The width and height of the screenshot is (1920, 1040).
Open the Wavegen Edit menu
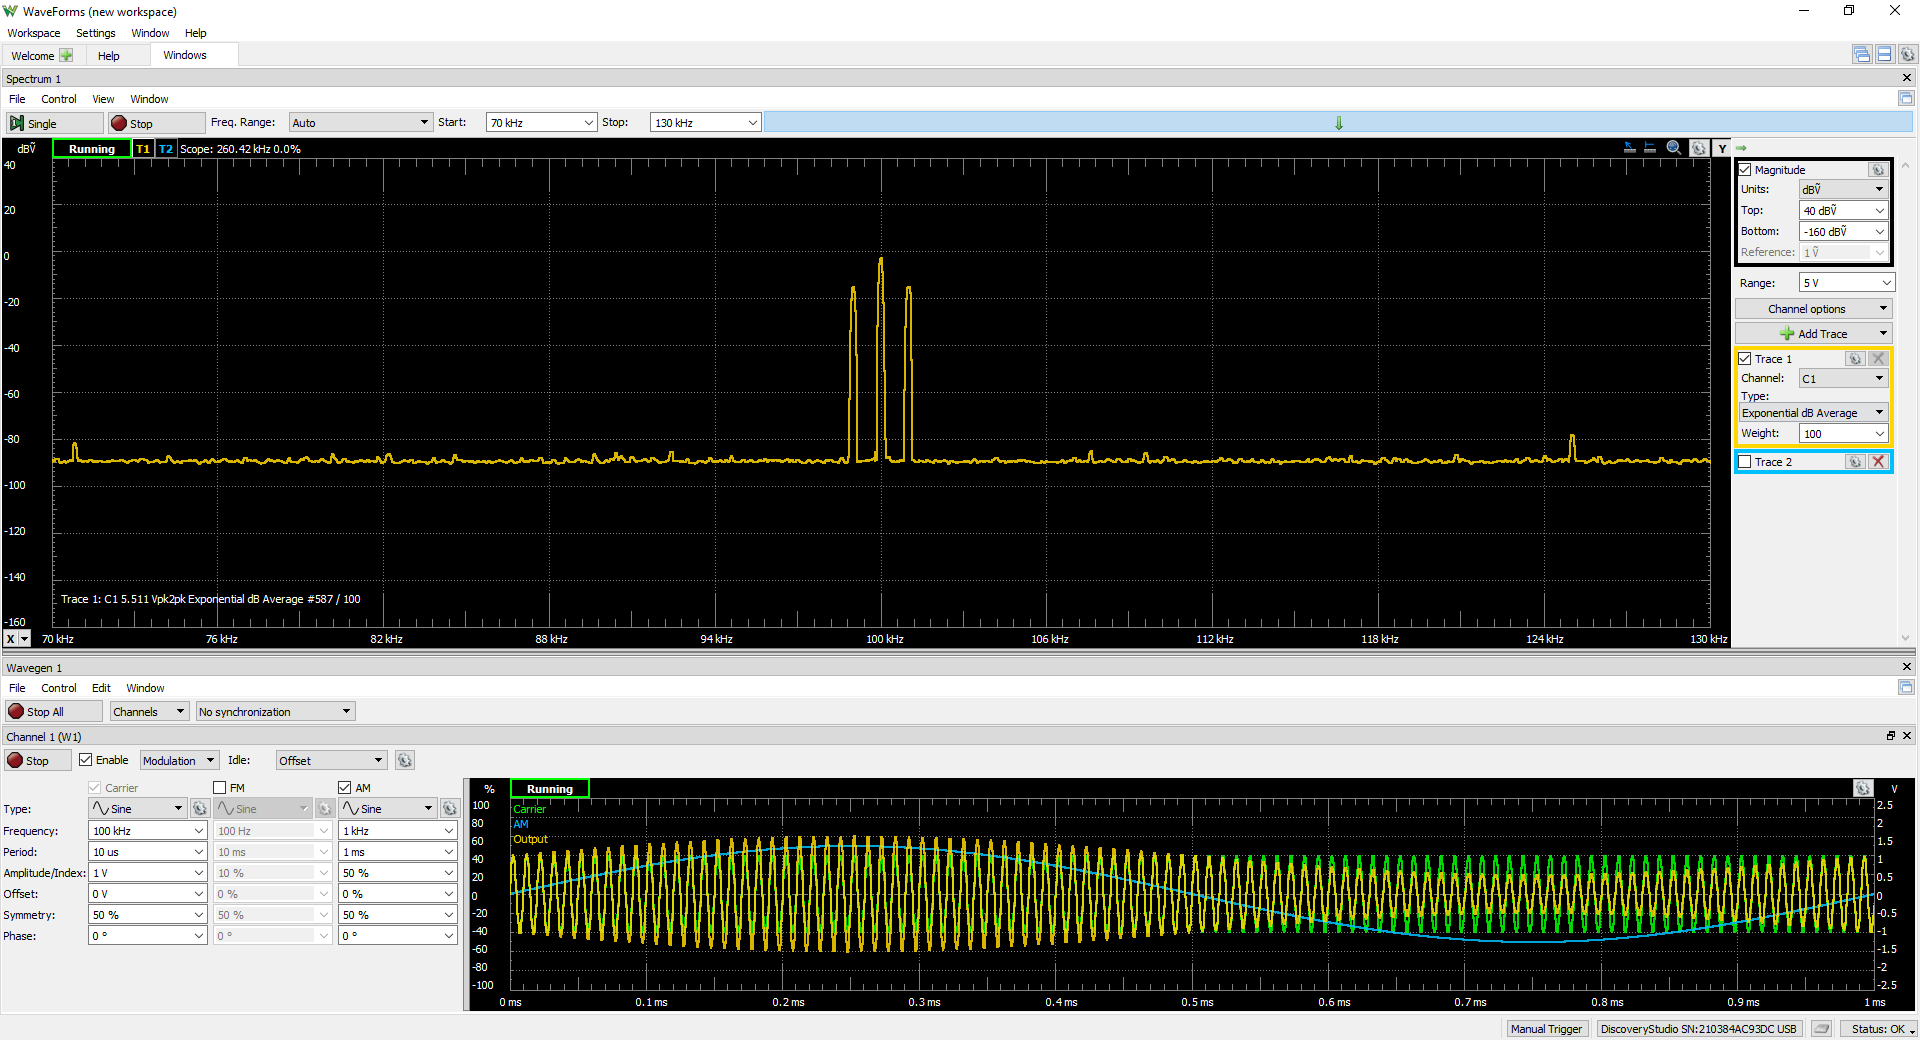(101, 688)
